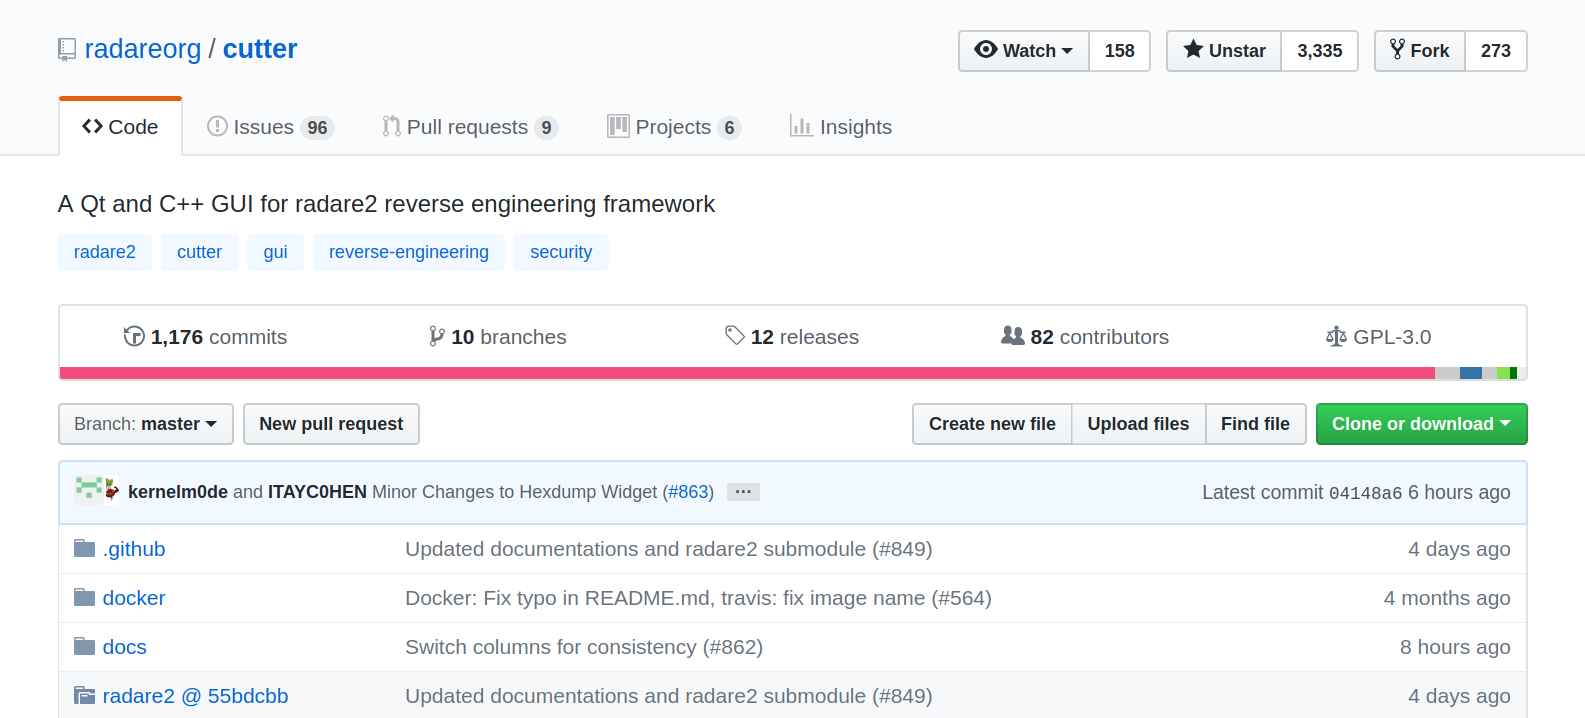
Task: Switch to the Pull requests tab
Action: tap(470, 127)
